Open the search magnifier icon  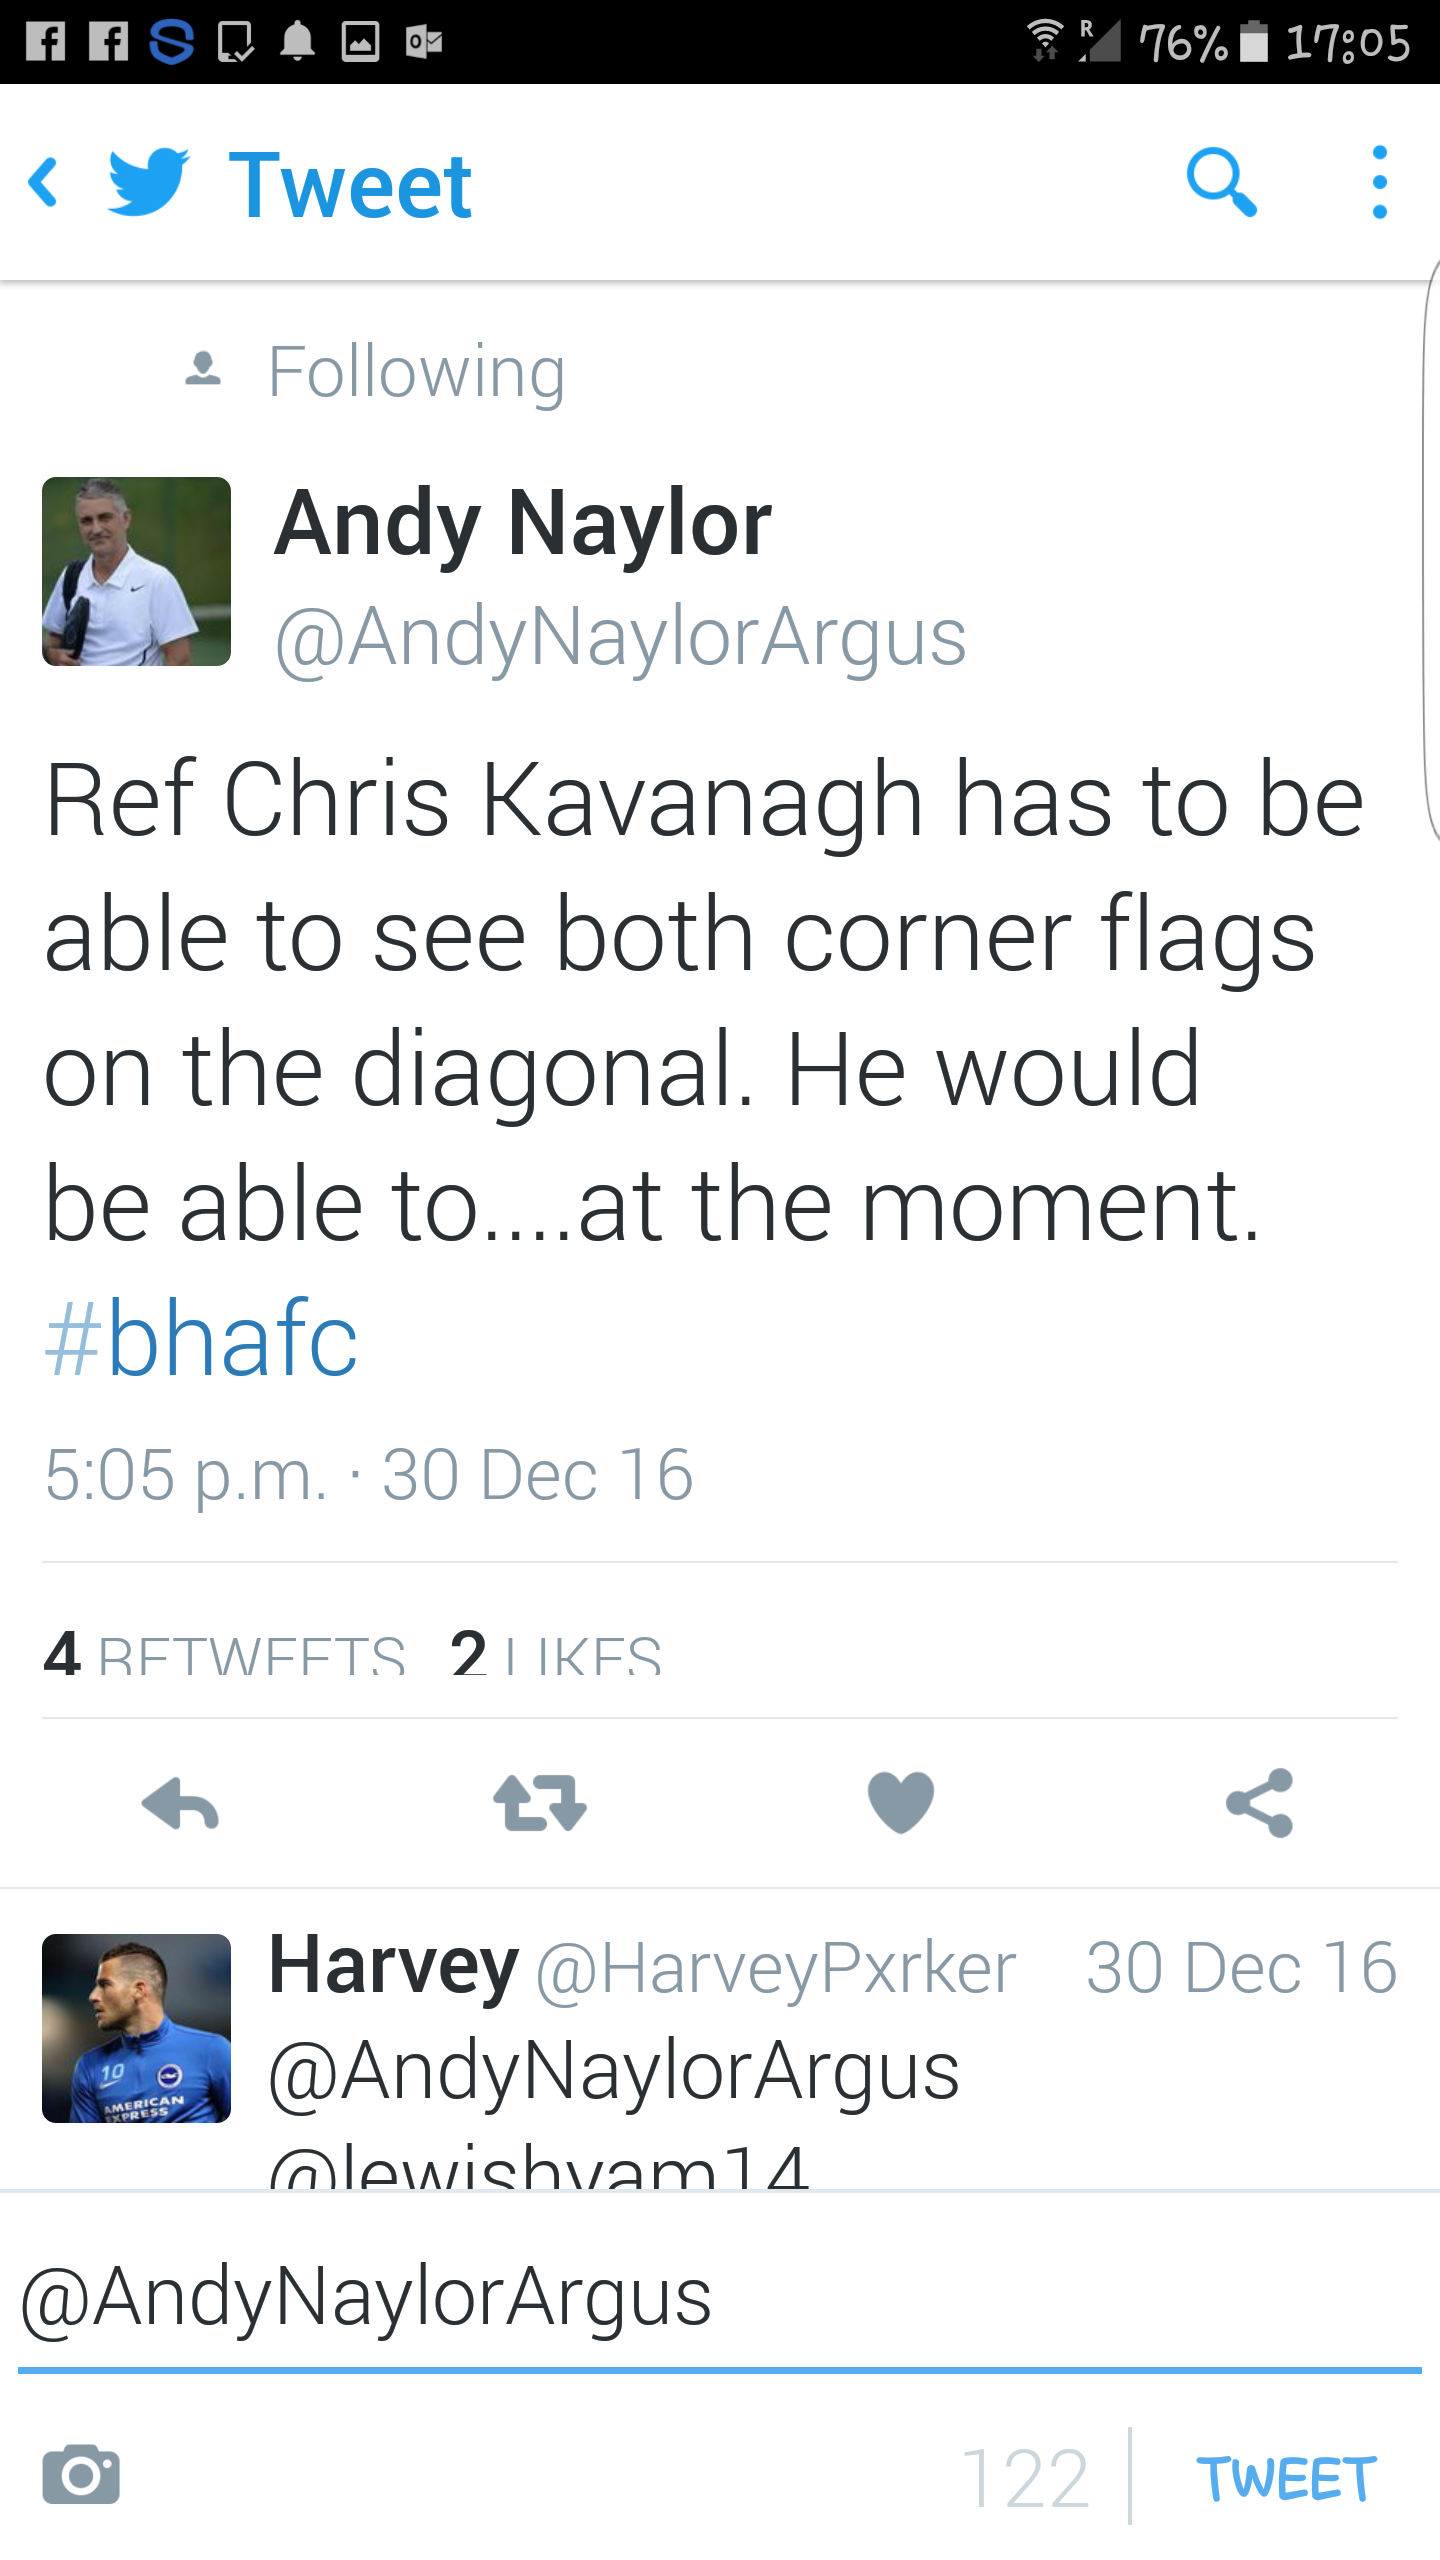click(x=1221, y=183)
